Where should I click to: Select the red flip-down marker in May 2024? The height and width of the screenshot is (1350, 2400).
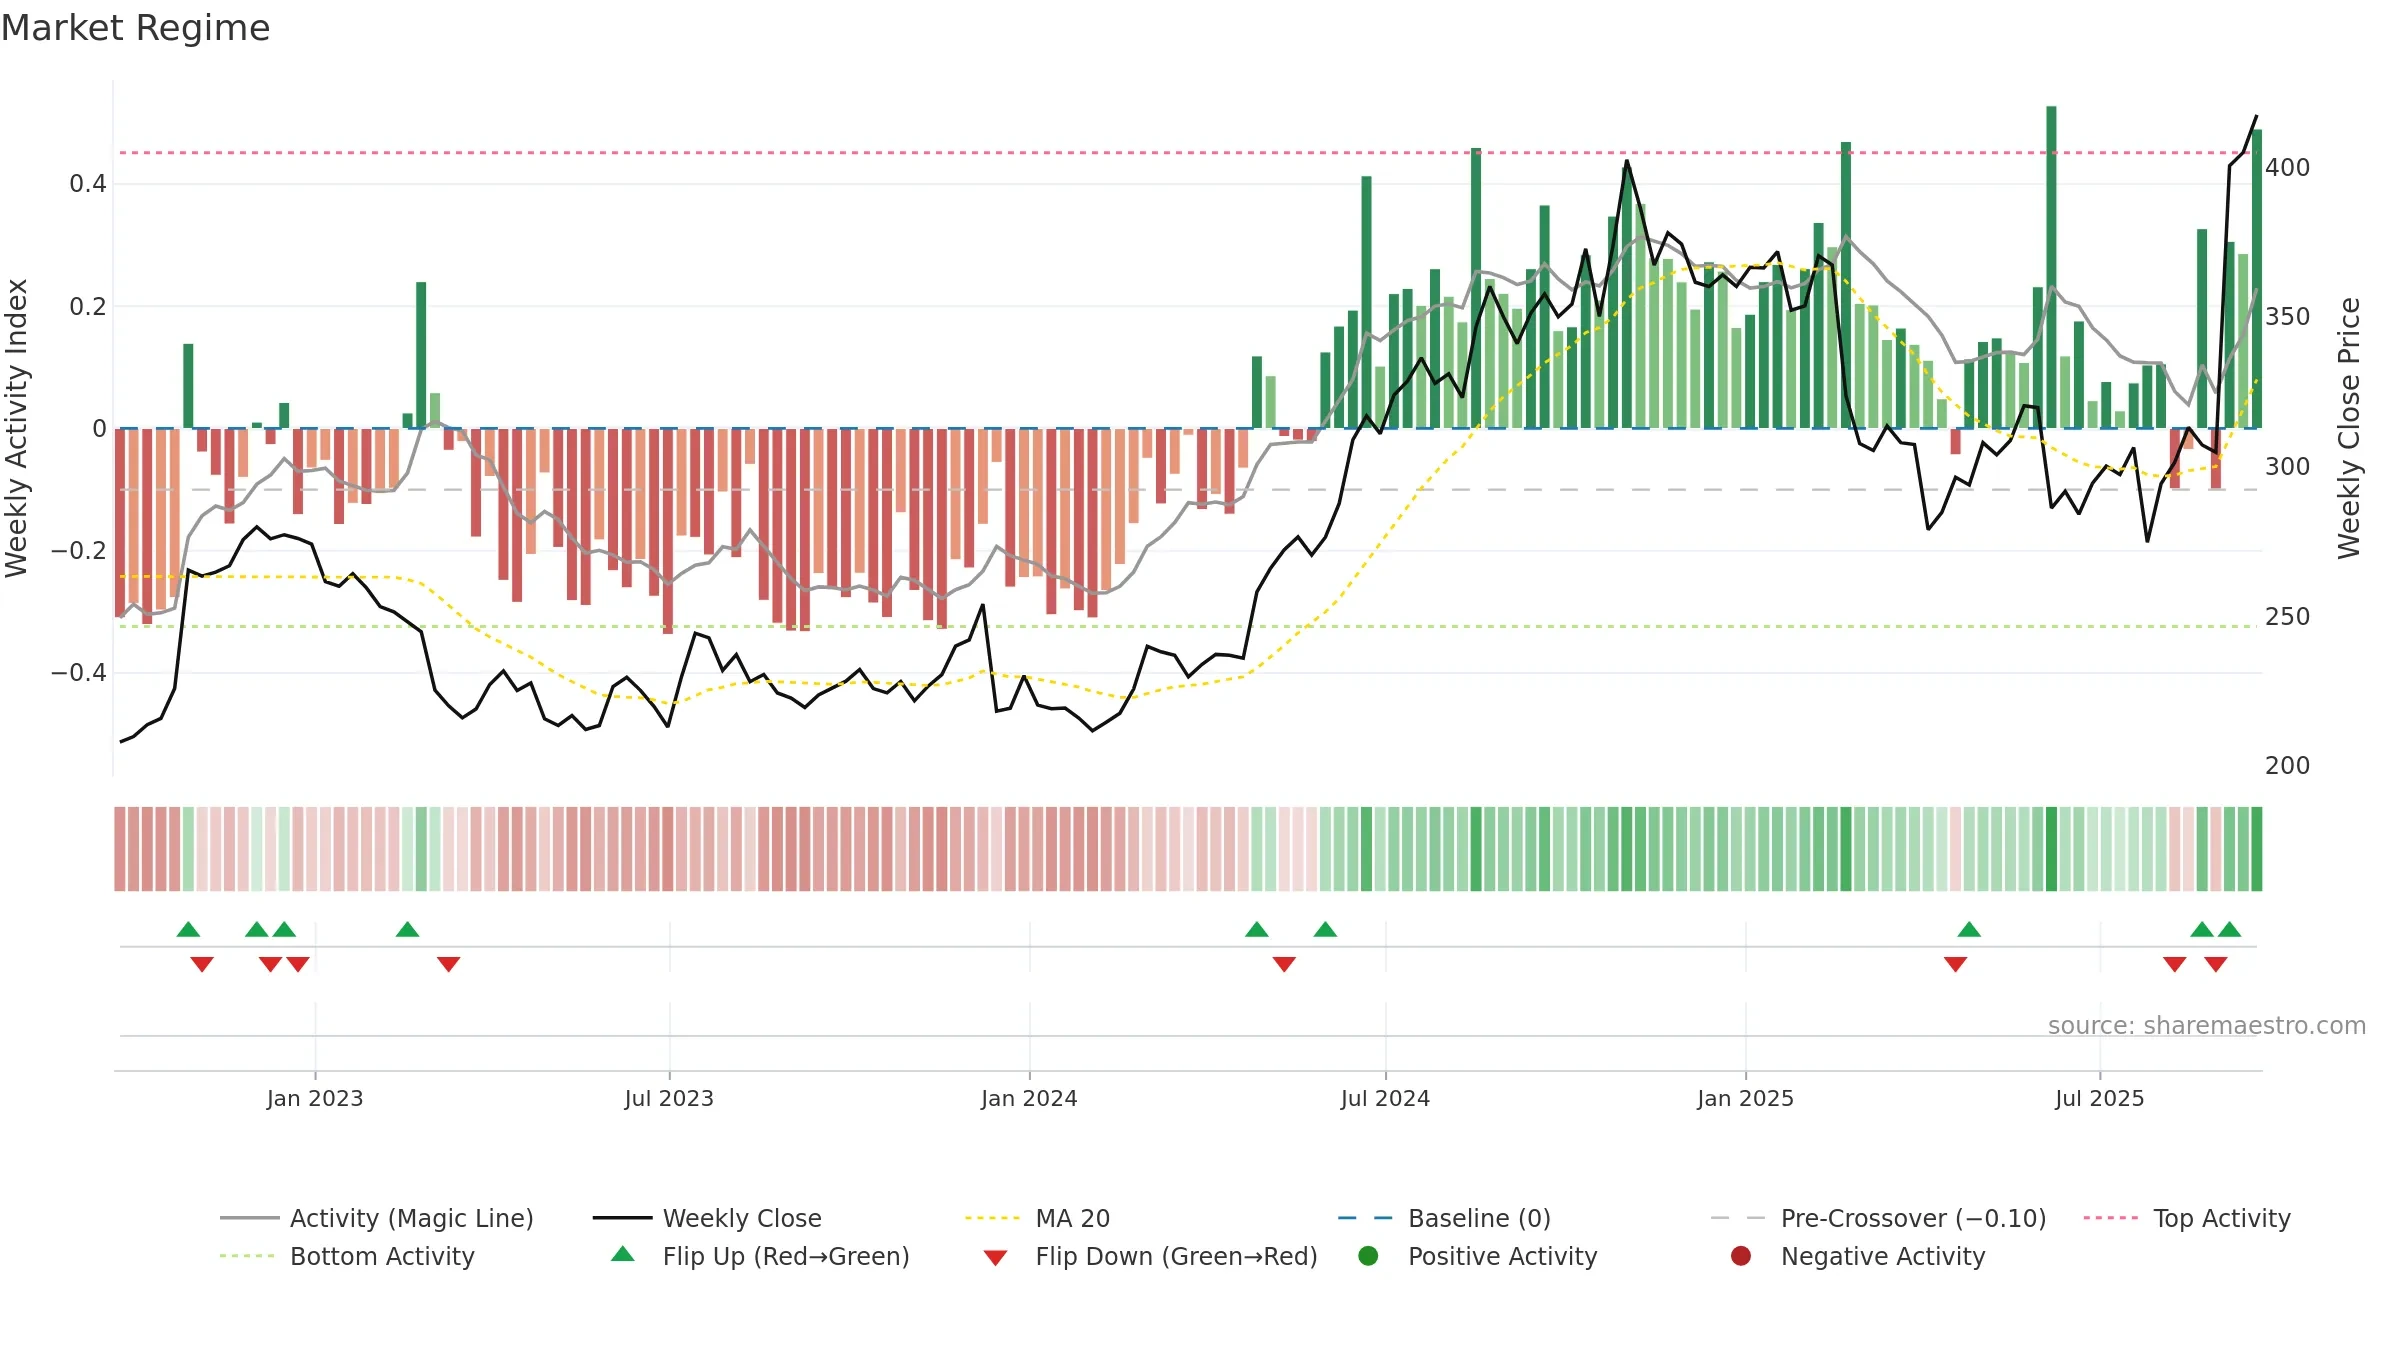pos(1284,964)
